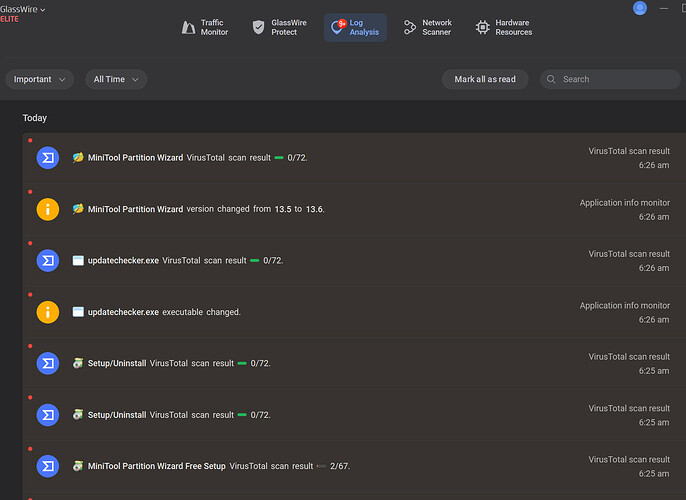Screen dimensions: 686x500
Task: Click into the Search field
Action: click(610, 79)
